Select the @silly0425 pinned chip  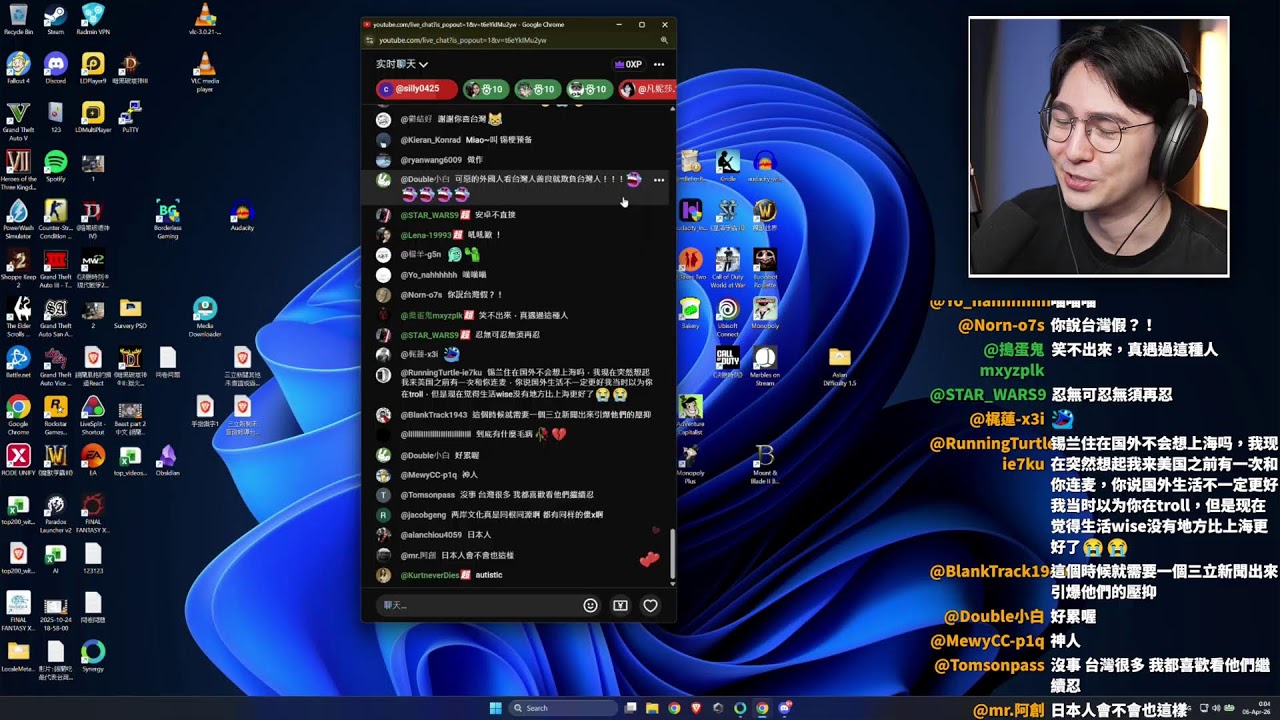[x=416, y=89]
